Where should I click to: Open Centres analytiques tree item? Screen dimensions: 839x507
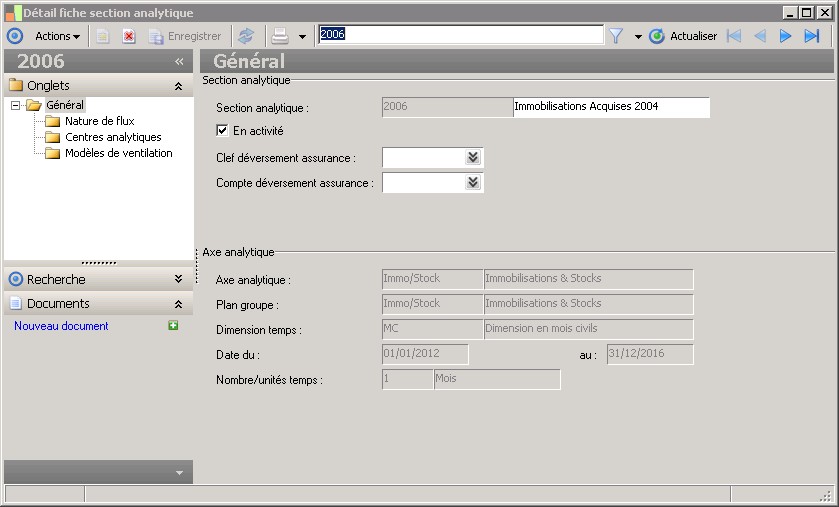click(x=113, y=137)
